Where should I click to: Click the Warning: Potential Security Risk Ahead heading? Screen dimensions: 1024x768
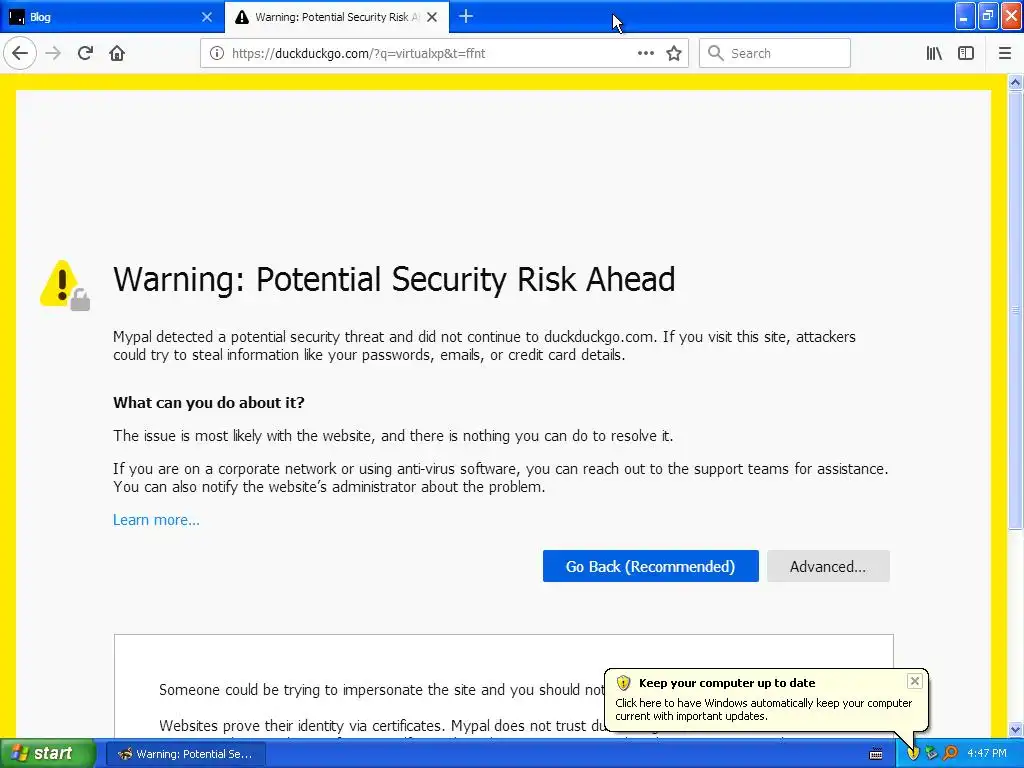pyautogui.click(x=394, y=280)
